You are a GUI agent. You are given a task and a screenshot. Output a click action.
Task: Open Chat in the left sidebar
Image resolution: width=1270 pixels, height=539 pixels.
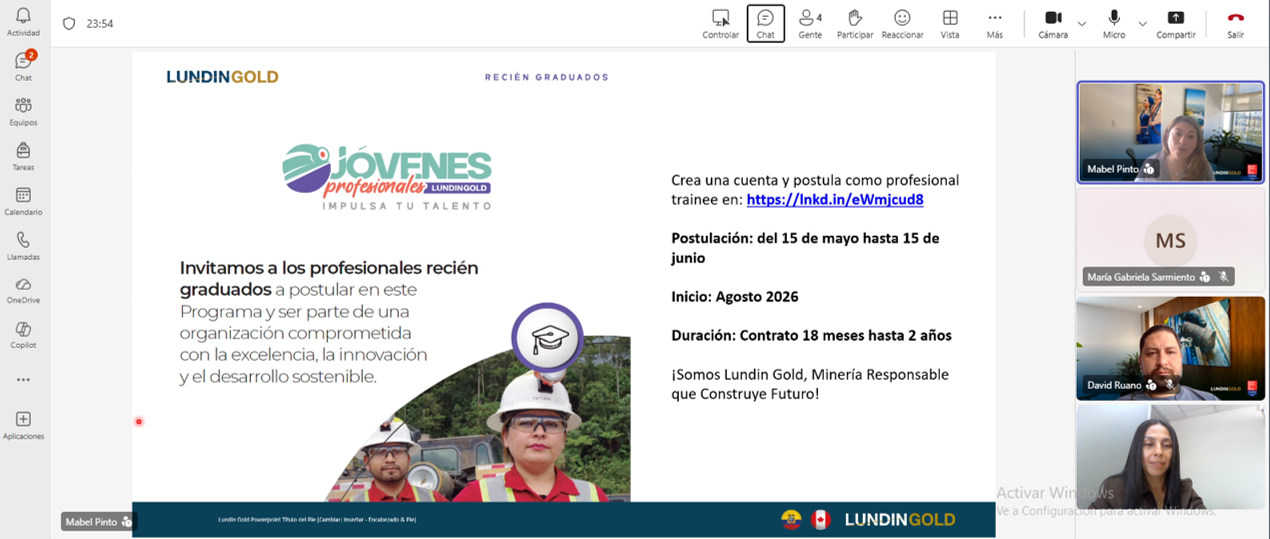pos(23,66)
